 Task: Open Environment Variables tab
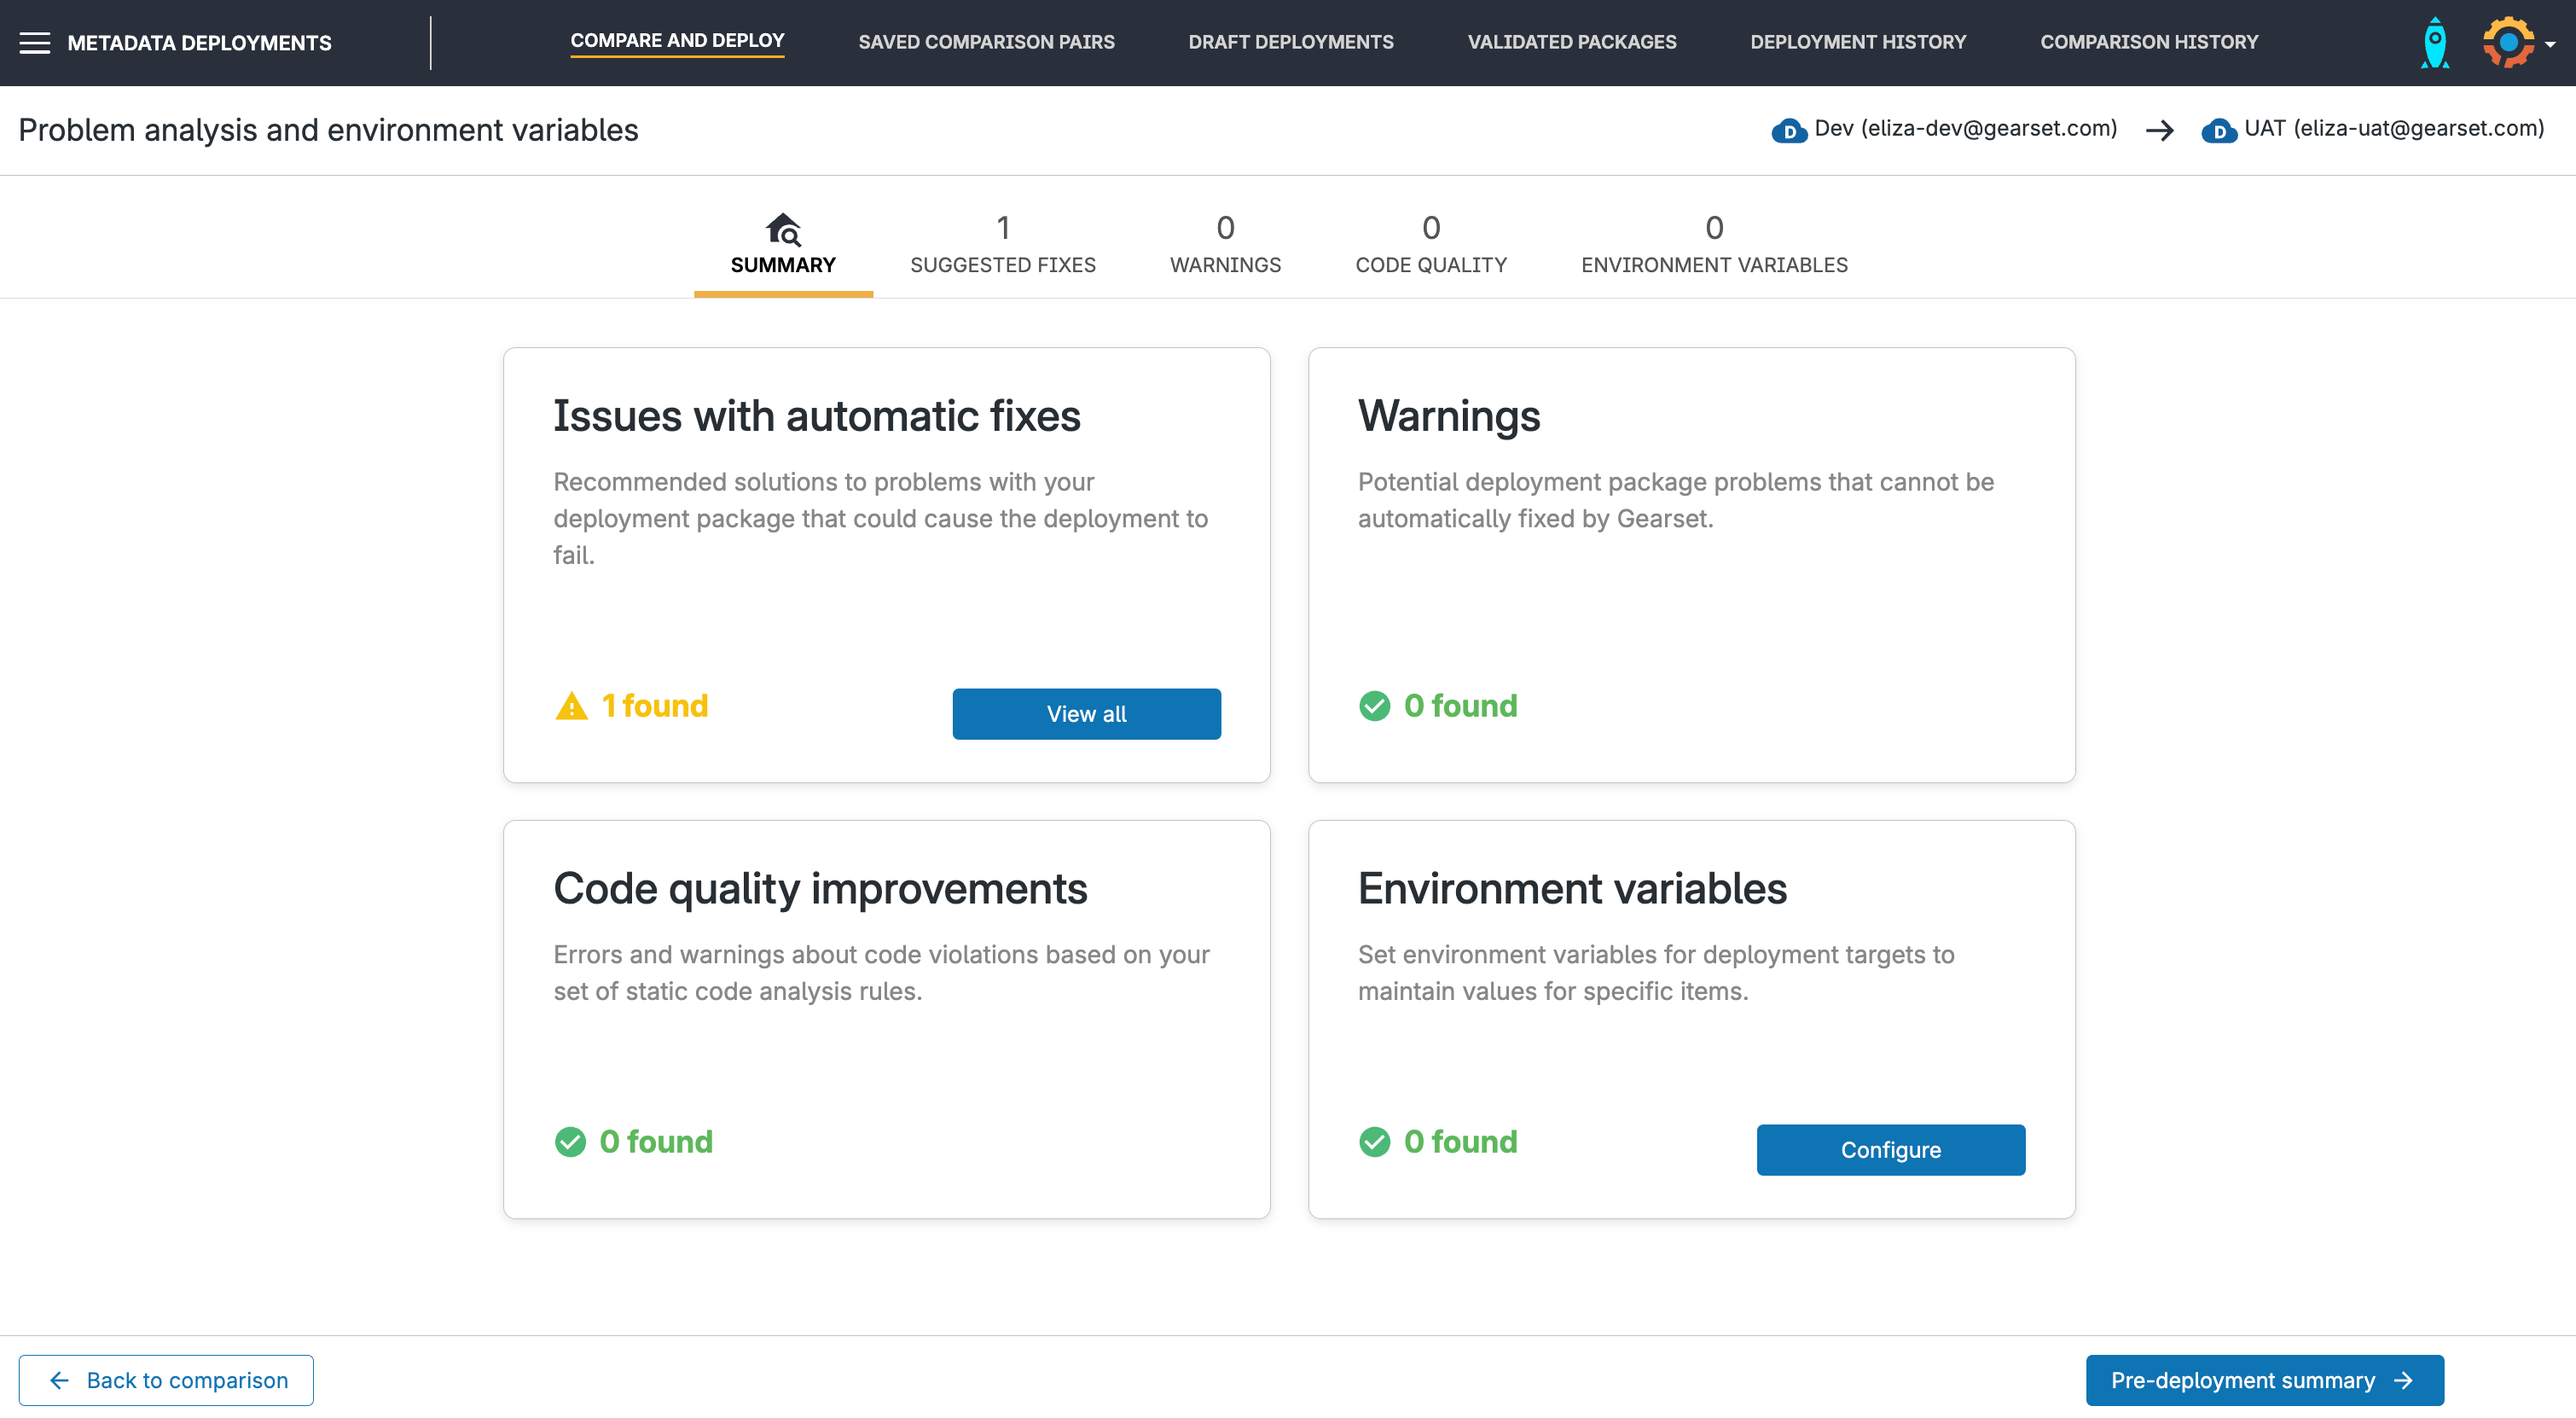[x=1713, y=245]
